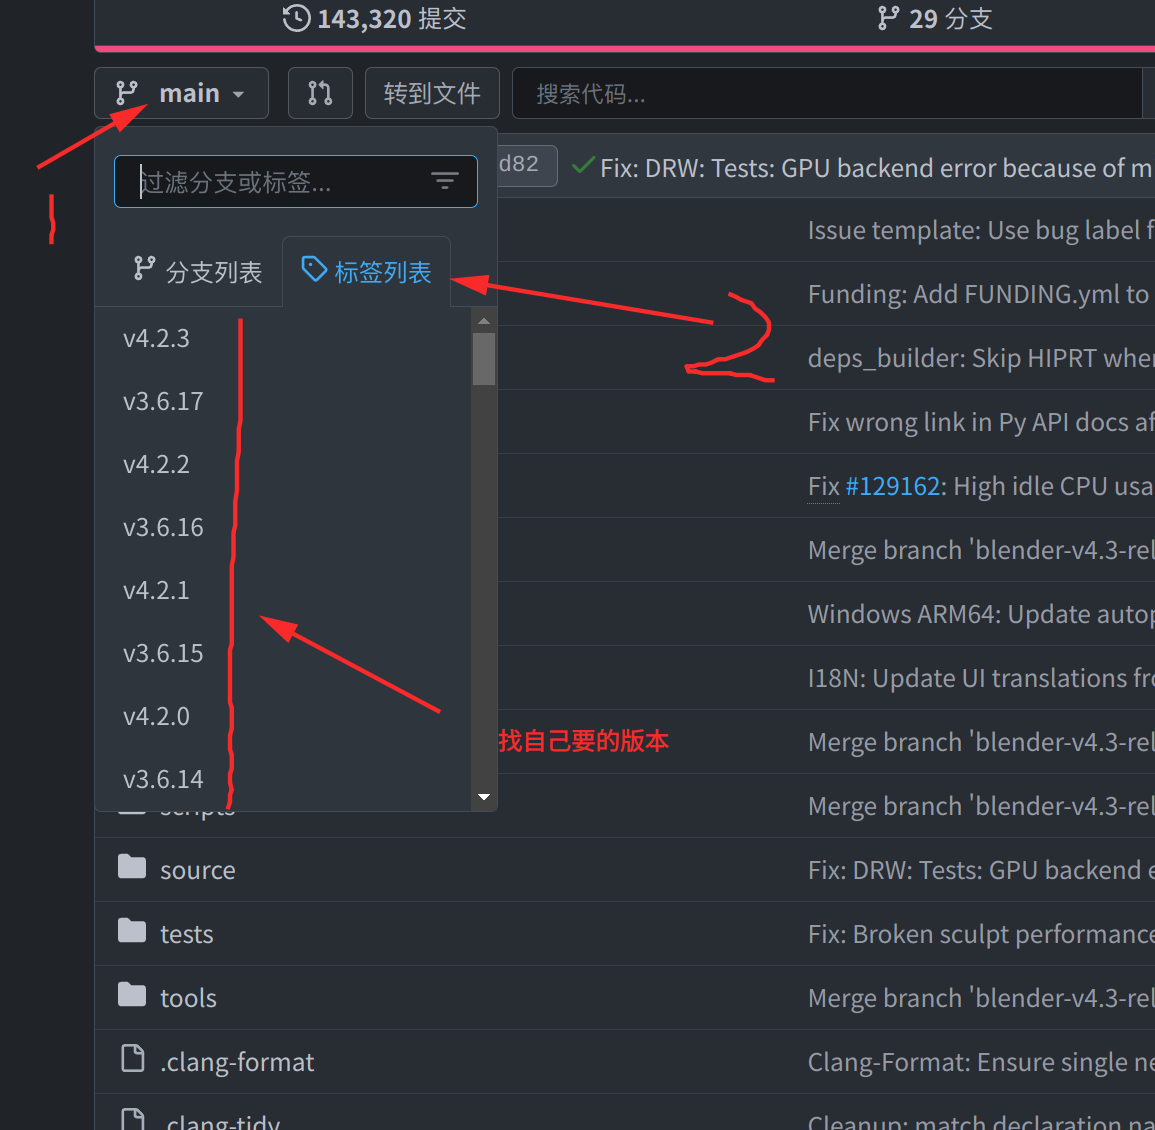Open the issue link #129162
The image size is (1155, 1130).
892,486
